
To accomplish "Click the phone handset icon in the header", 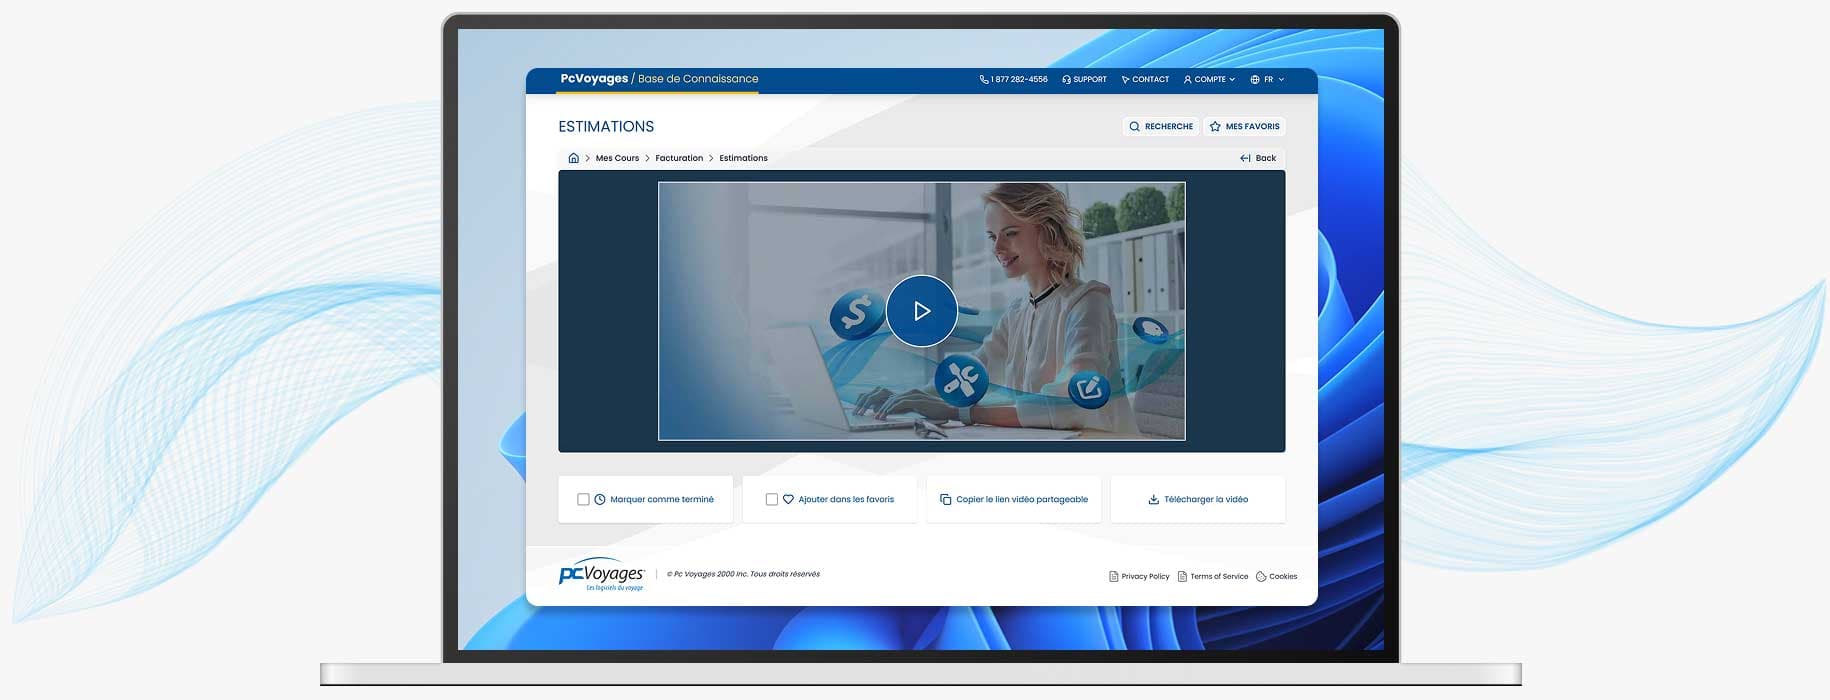I will pos(983,79).
